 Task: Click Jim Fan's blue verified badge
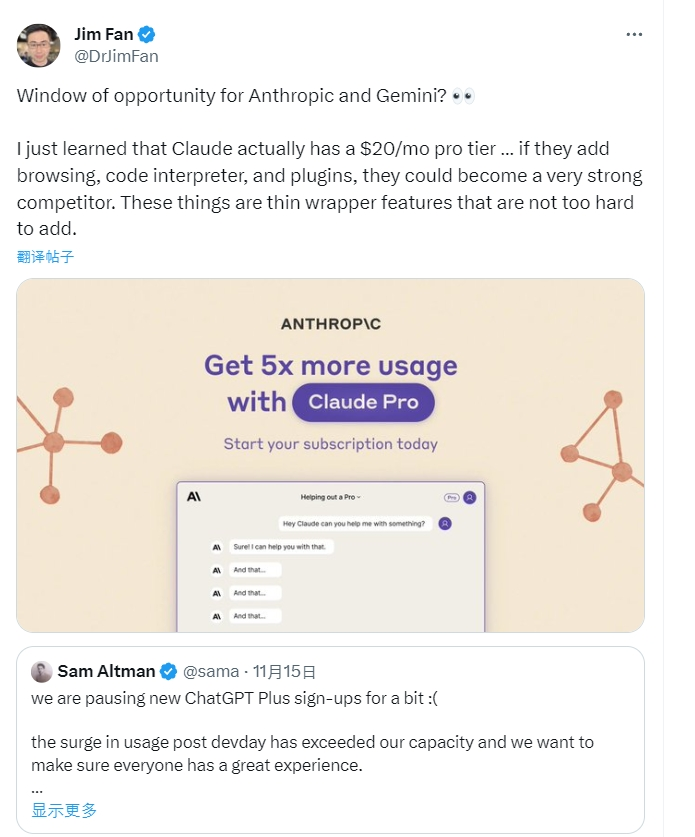click(x=146, y=35)
